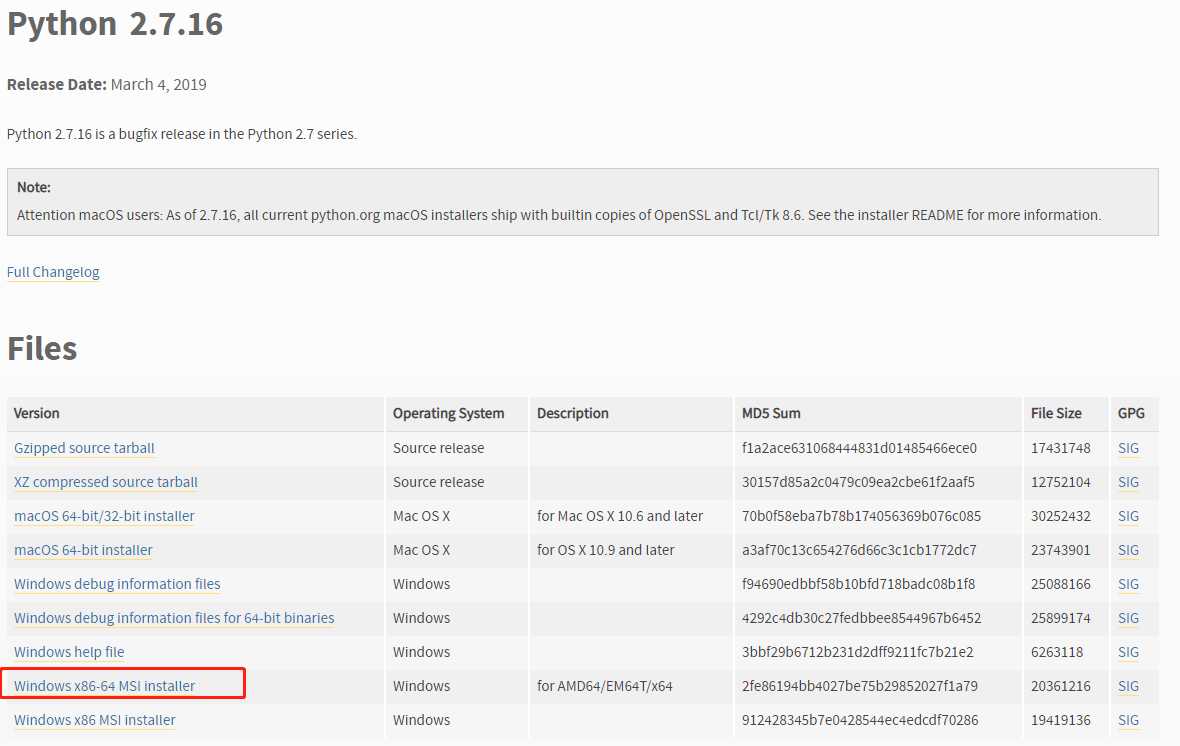Open the Full Changelog link
Viewport: 1180px width, 746px height.
coord(53,272)
